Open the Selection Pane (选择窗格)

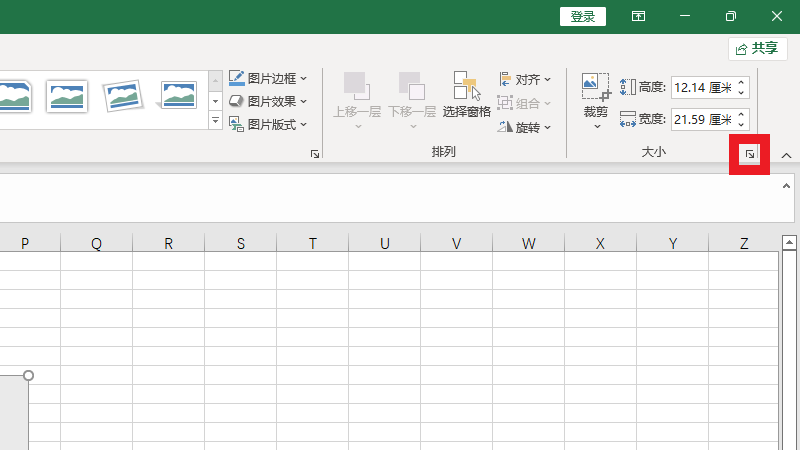(x=466, y=95)
